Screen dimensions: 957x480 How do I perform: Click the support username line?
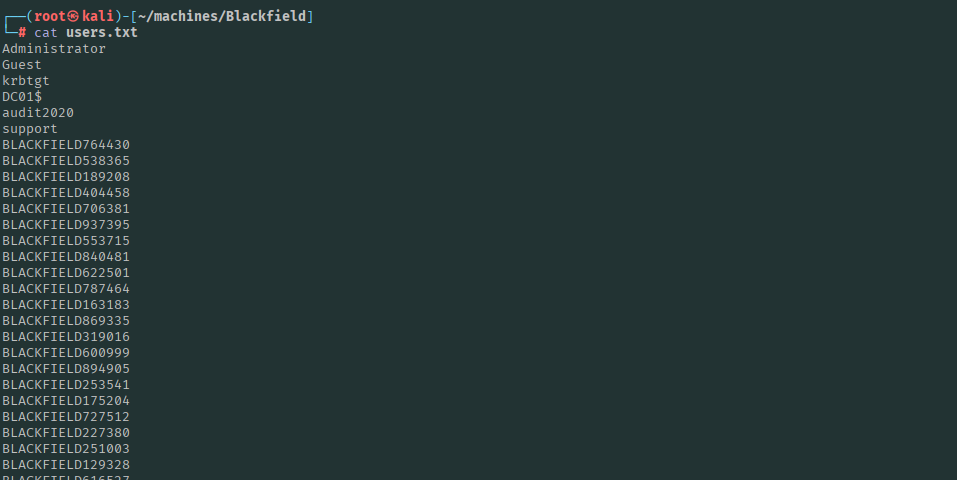pos(30,129)
